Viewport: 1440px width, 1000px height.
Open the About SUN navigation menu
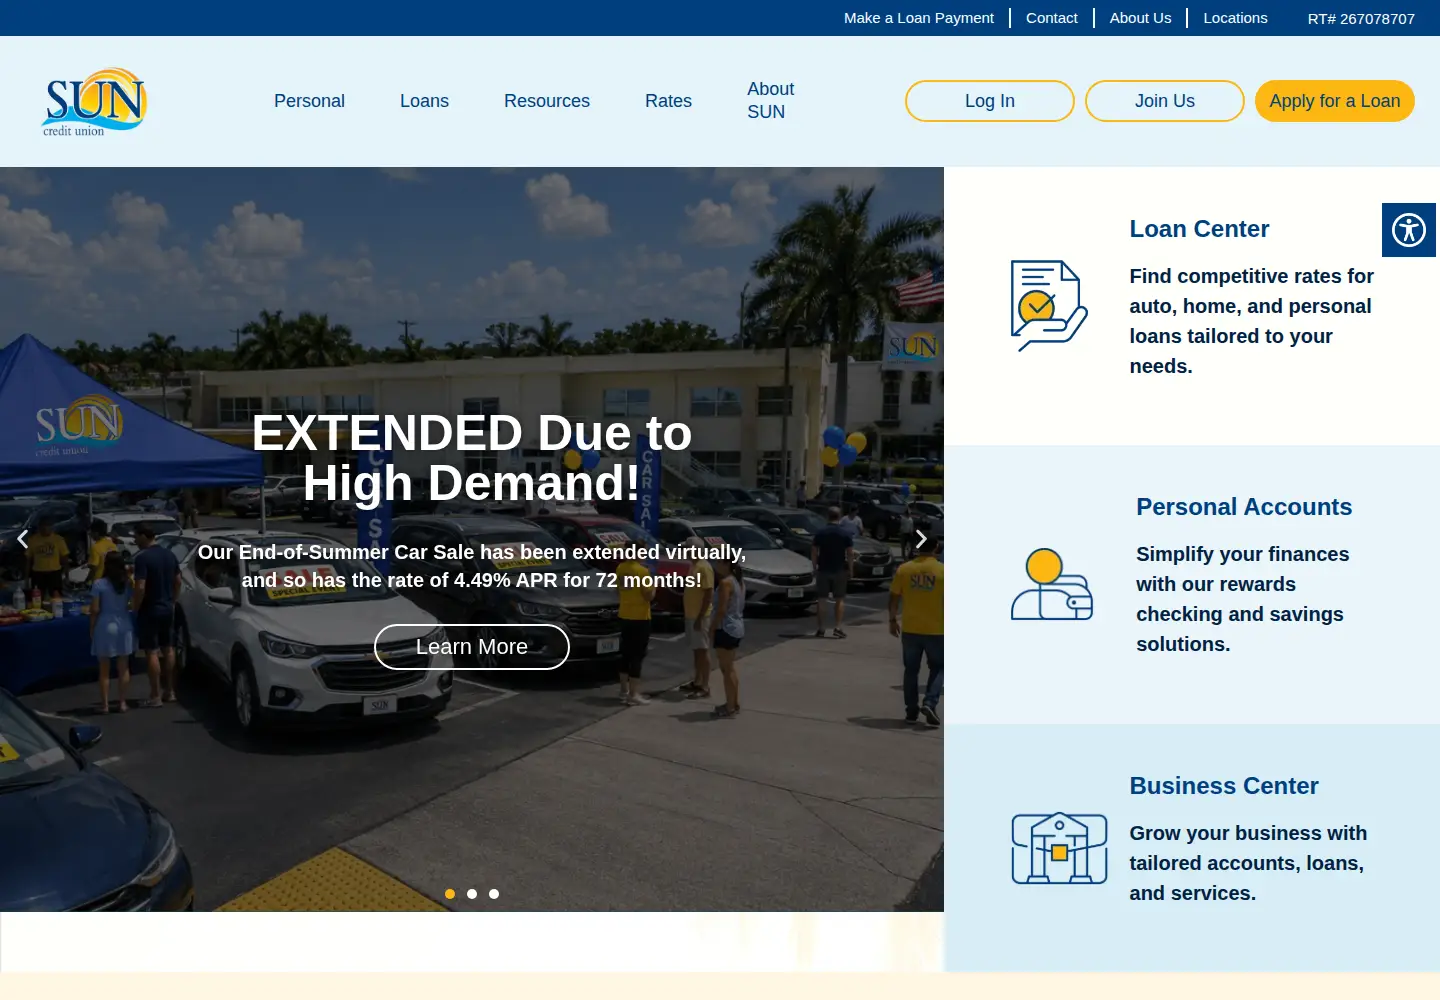tap(771, 101)
